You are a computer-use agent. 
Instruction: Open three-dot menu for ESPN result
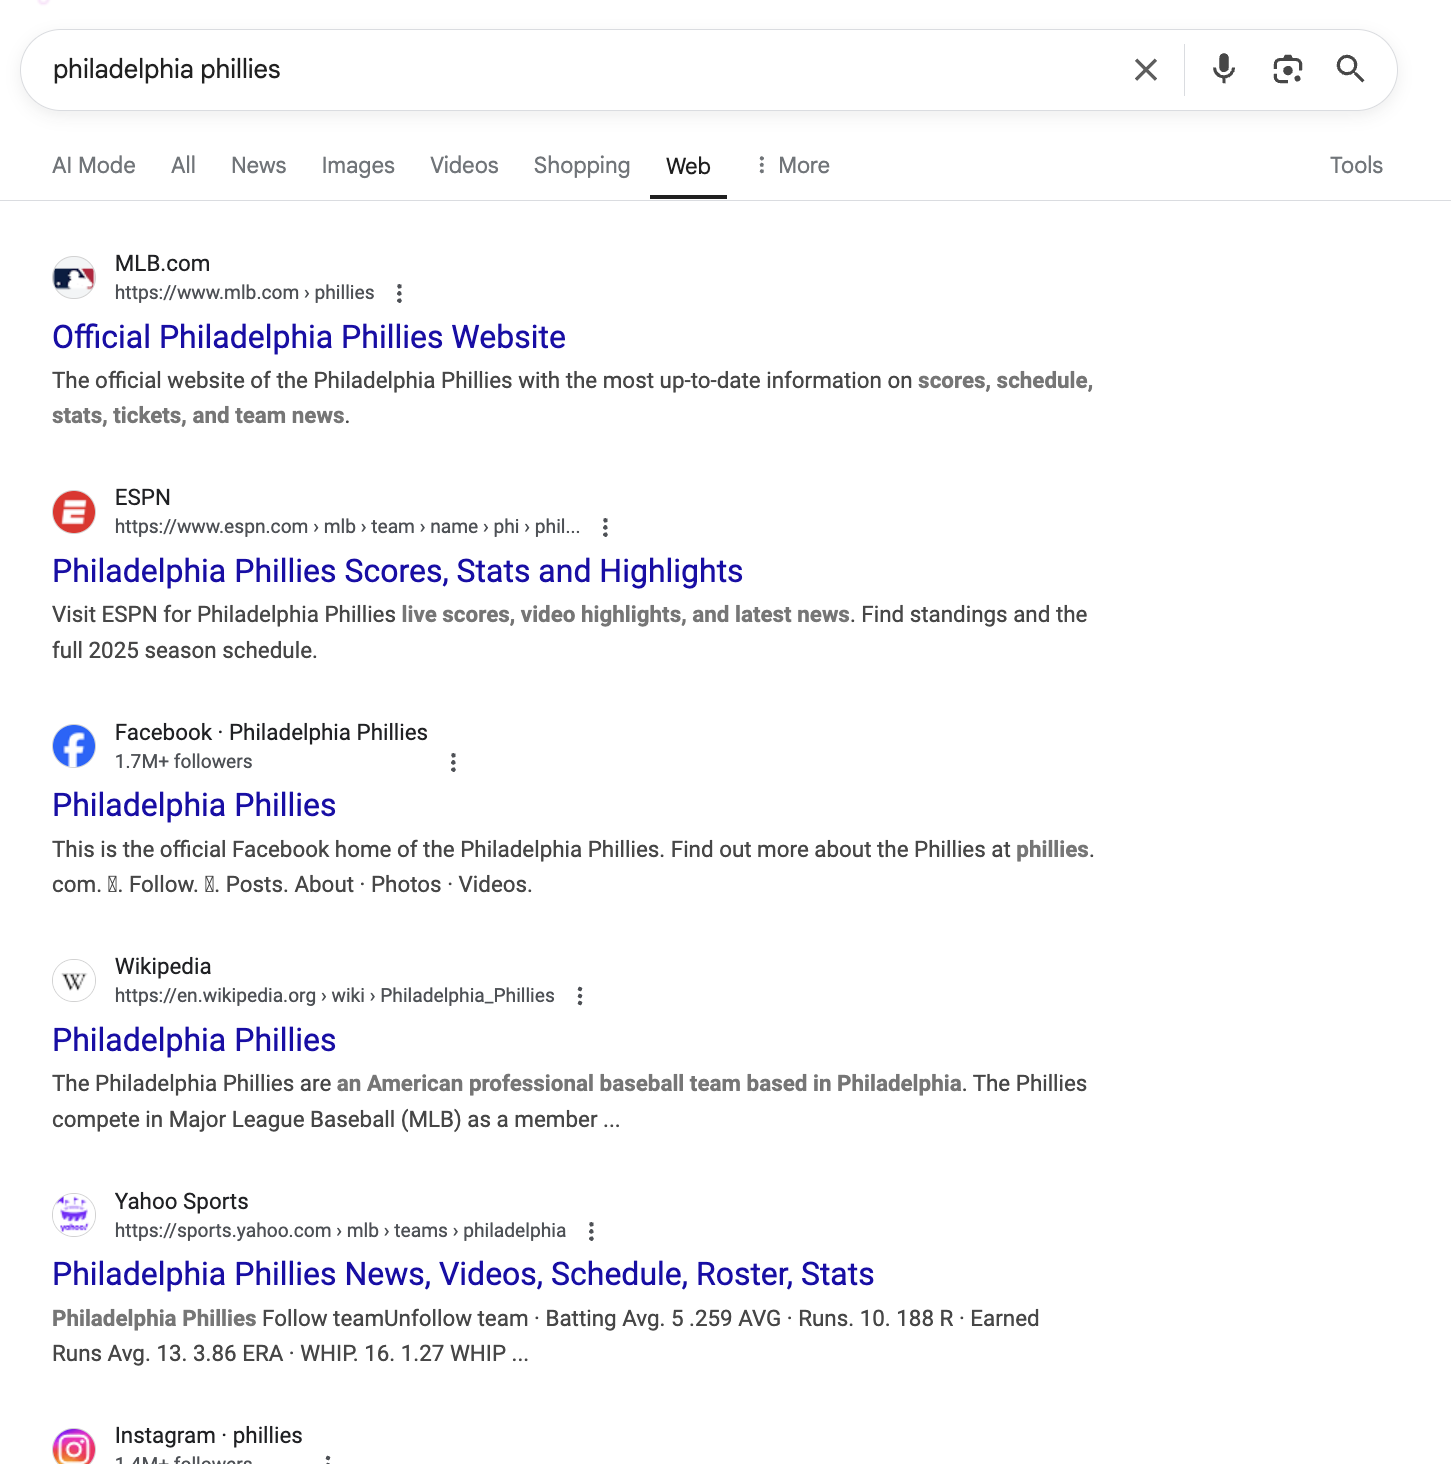click(x=605, y=527)
